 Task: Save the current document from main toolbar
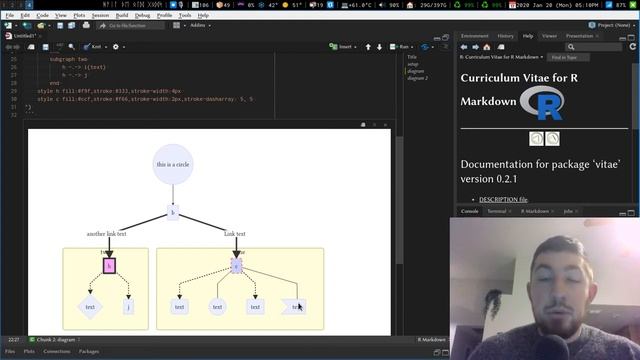[x=60, y=25]
